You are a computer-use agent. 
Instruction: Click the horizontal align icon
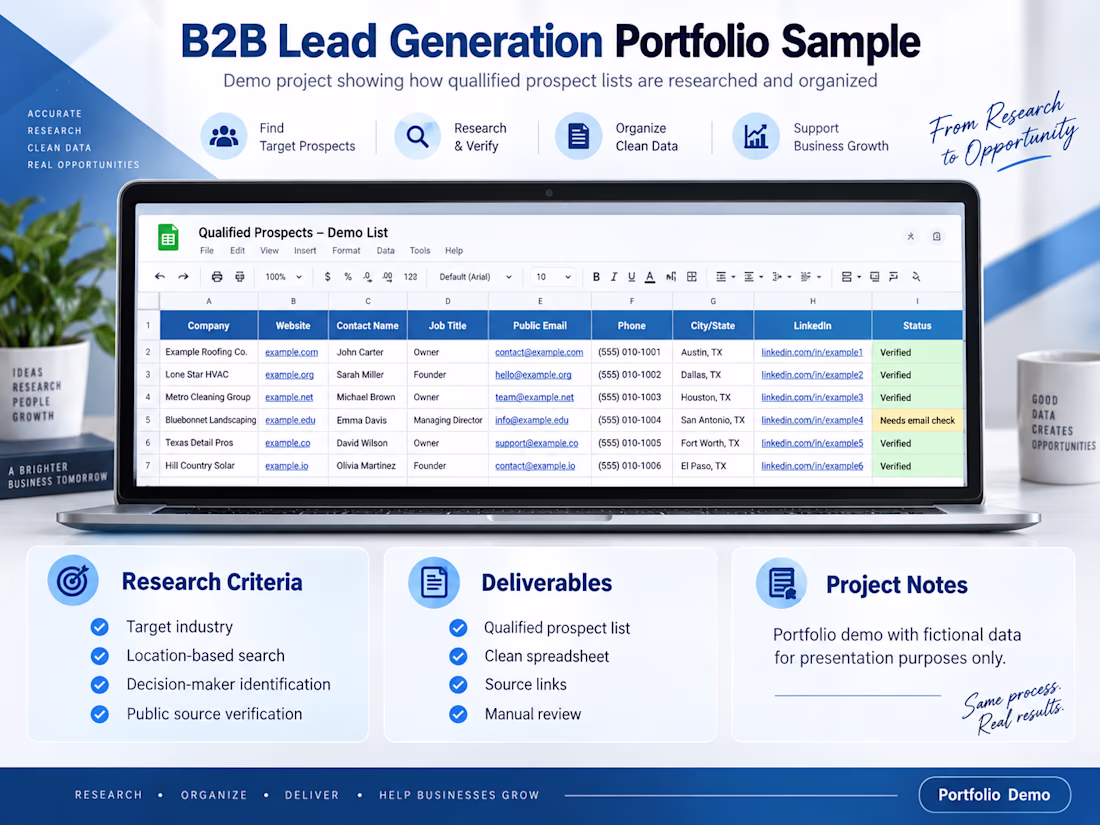(720, 276)
